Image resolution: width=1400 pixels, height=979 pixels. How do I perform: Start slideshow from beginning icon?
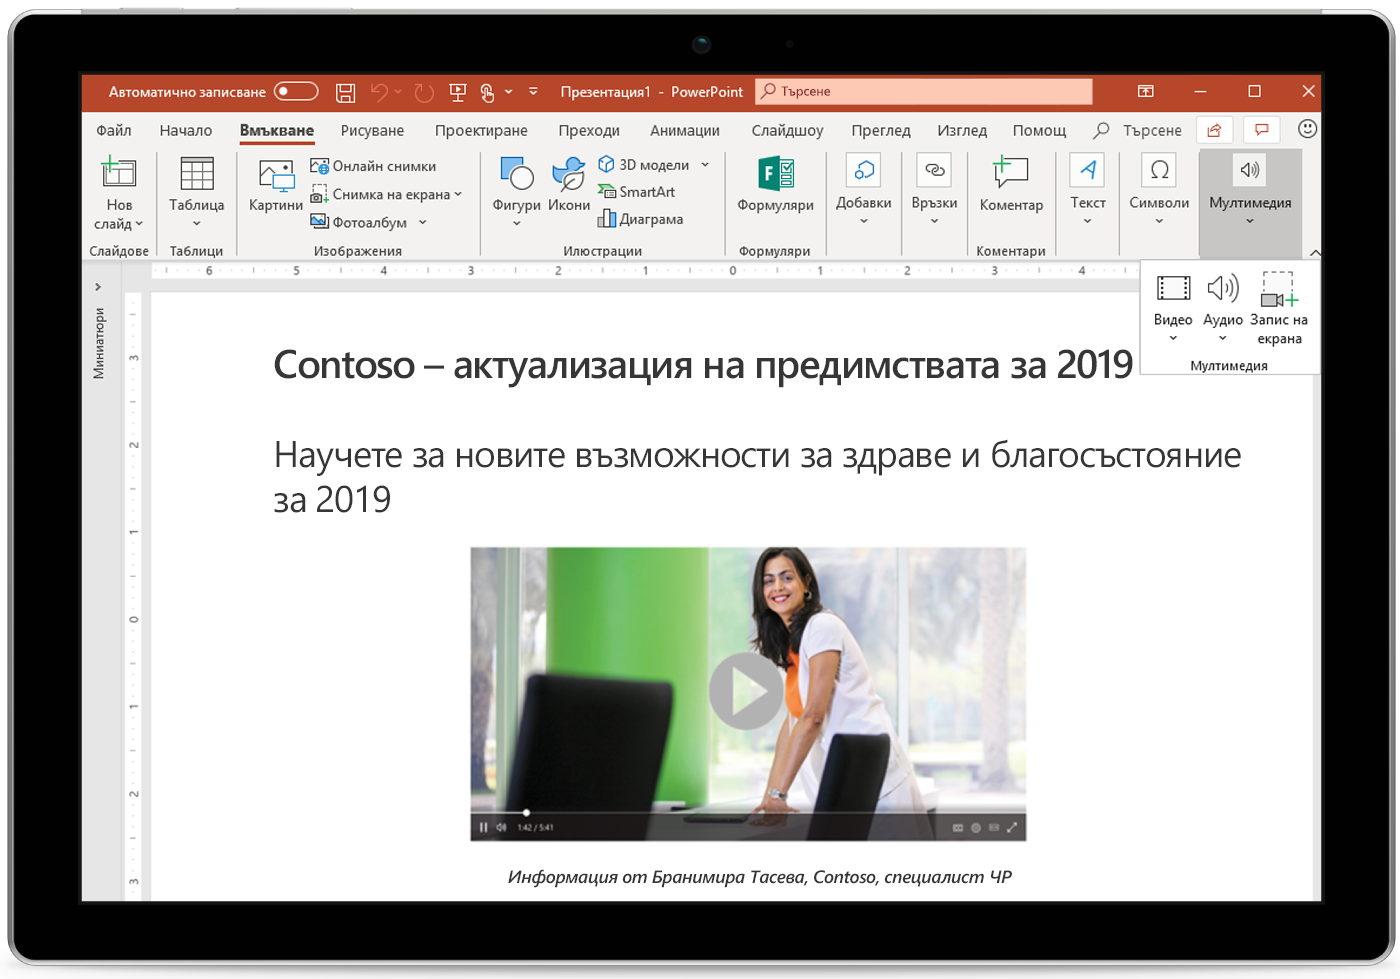[x=458, y=92]
